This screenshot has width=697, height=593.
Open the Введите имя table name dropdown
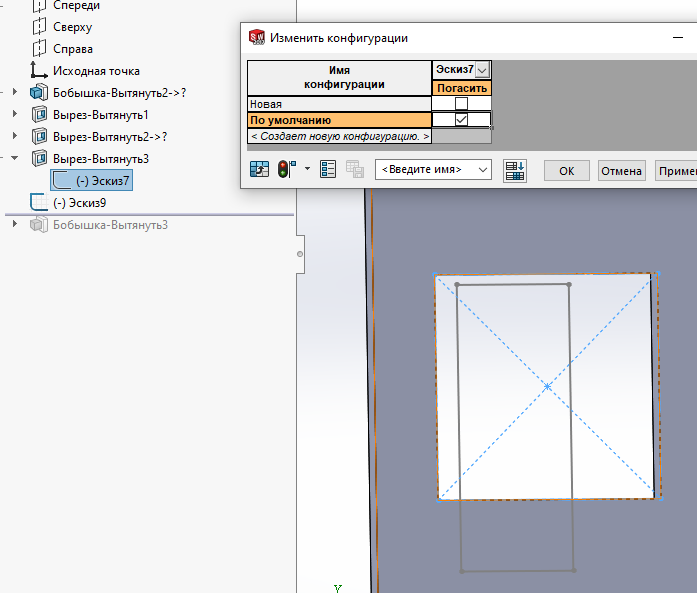[x=484, y=170]
